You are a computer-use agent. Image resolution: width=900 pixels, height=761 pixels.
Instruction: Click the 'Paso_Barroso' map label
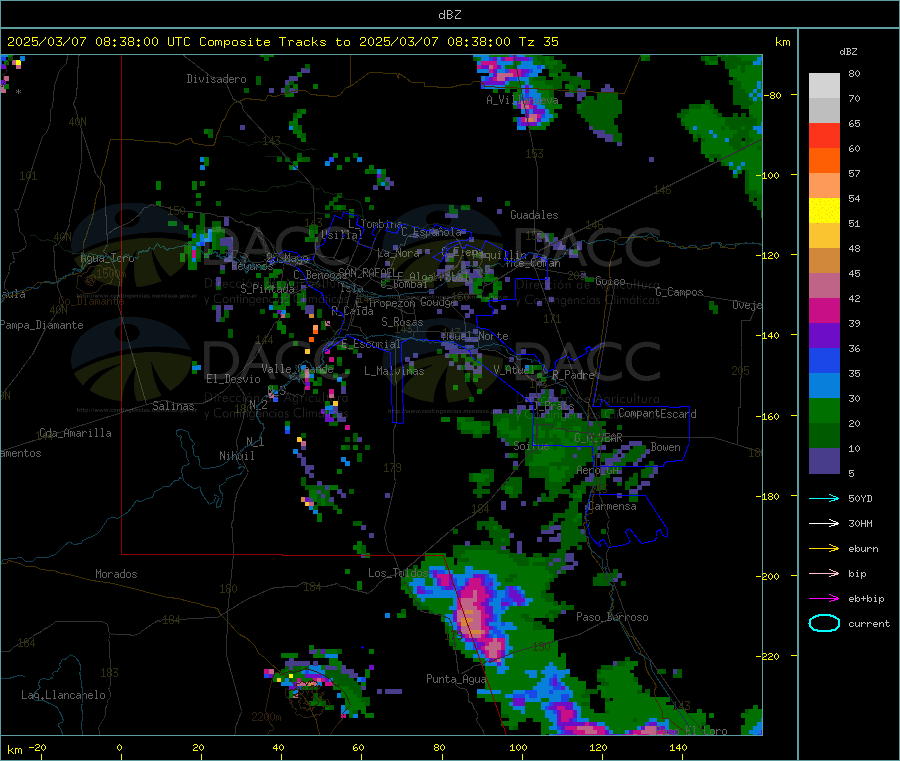612,617
